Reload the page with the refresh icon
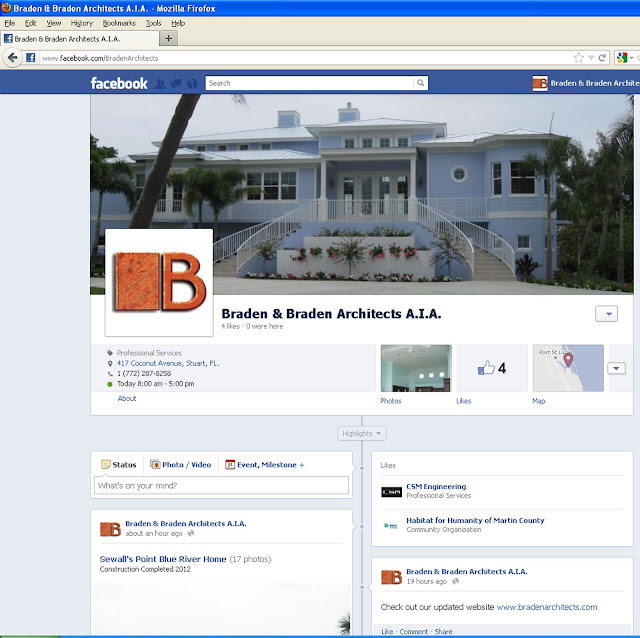Screen dimensions: 640x638 pyautogui.click(x=602, y=58)
